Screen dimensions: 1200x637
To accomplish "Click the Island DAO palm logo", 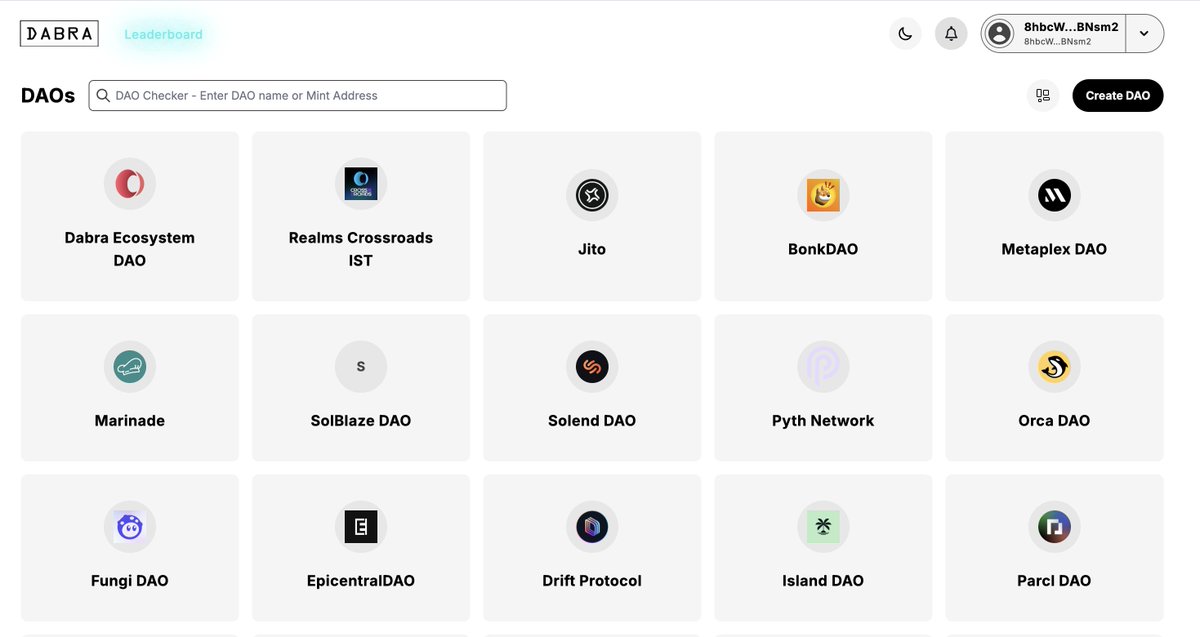I will [x=823, y=527].
